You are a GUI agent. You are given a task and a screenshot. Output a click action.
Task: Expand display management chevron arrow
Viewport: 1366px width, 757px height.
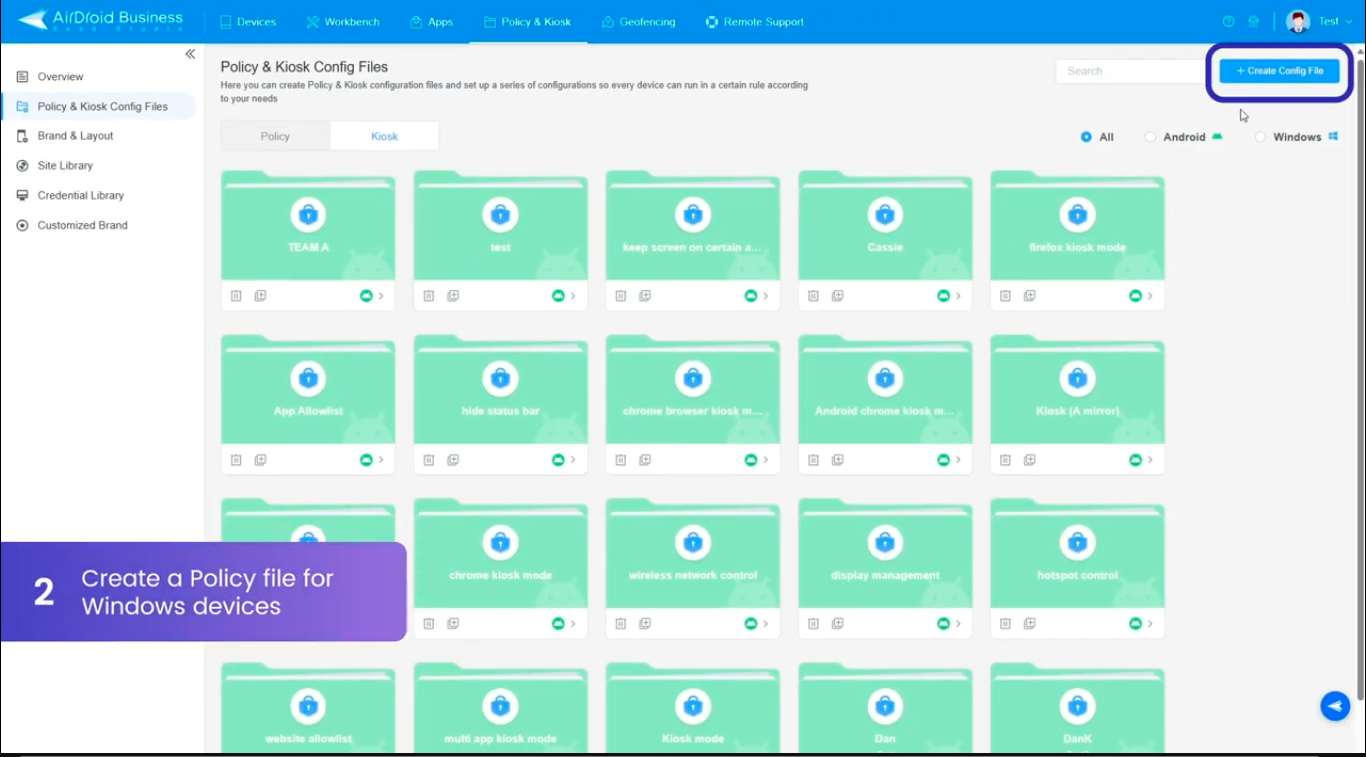tap(958, 623)
